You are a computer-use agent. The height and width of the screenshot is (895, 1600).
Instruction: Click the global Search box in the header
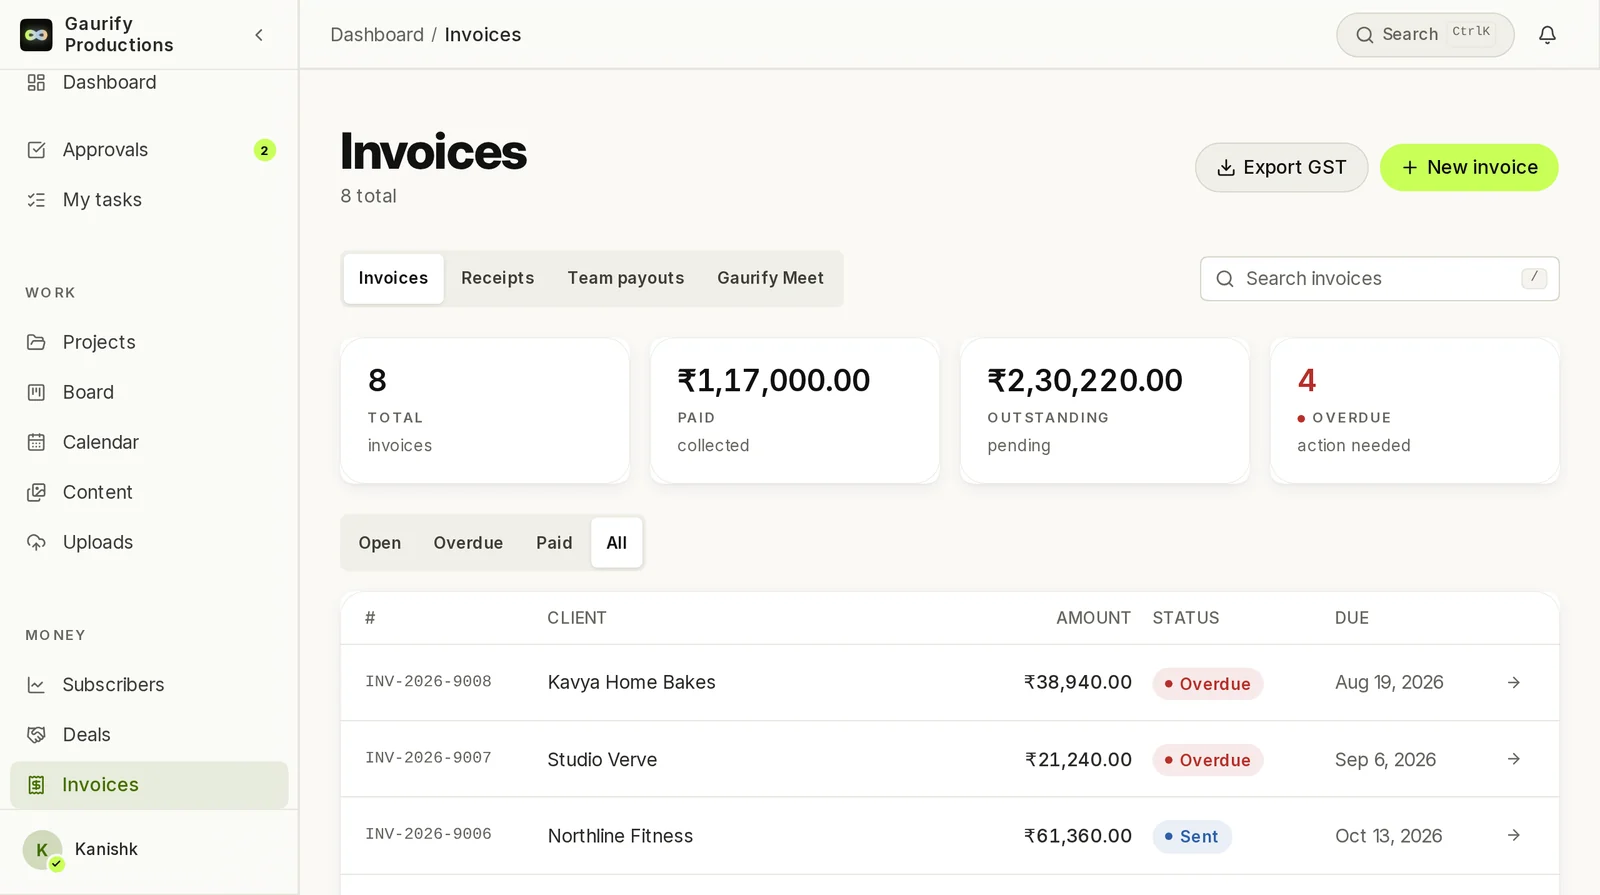pos(1425,35)
